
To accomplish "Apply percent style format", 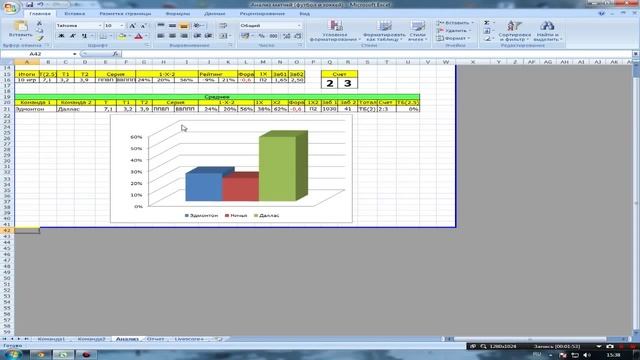I will click(x=262, y=36).
